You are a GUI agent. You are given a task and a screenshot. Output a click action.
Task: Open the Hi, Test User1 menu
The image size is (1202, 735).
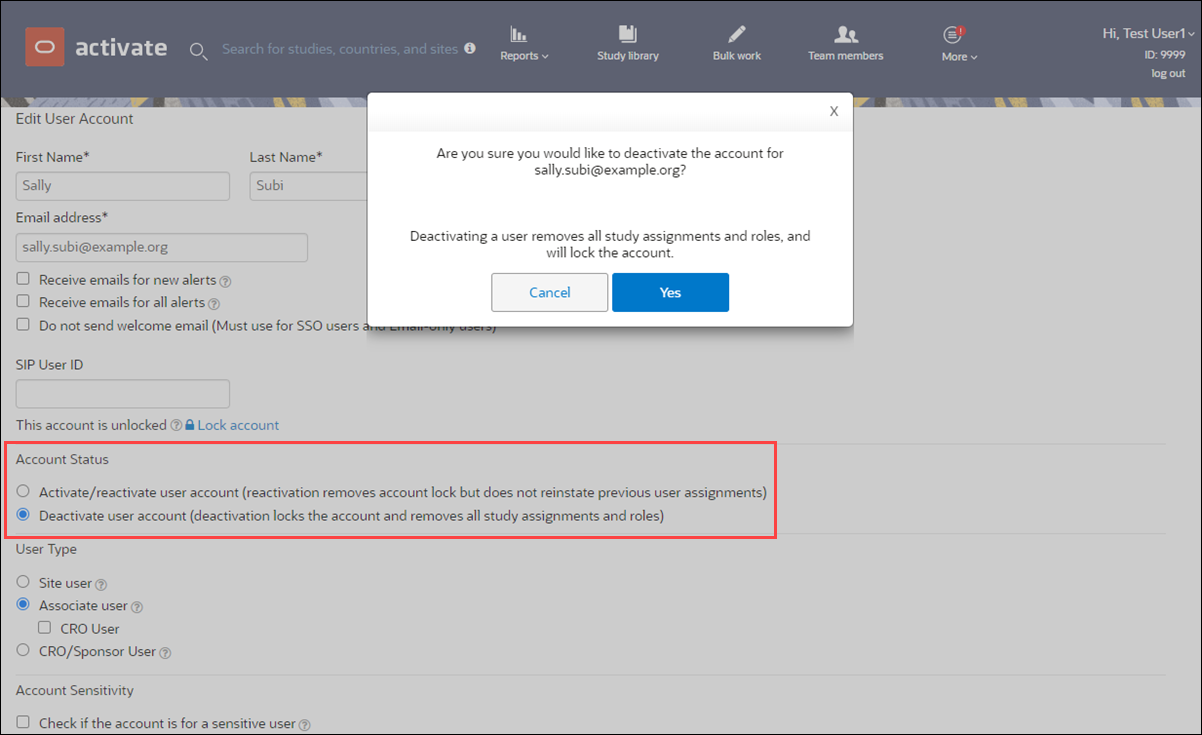coord(1148,33)
